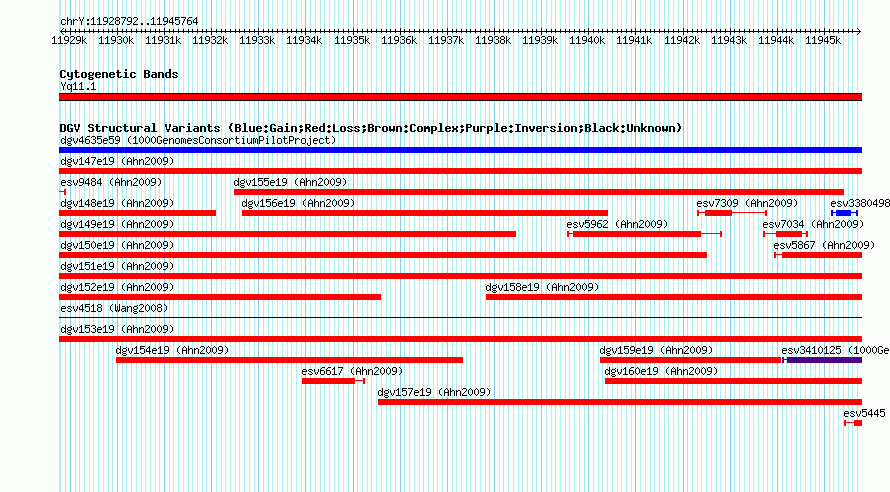Click the 11935k ruler tick label
Viewport: 890px width, 492px height.
pyautogui.click(x=351, y=40)
